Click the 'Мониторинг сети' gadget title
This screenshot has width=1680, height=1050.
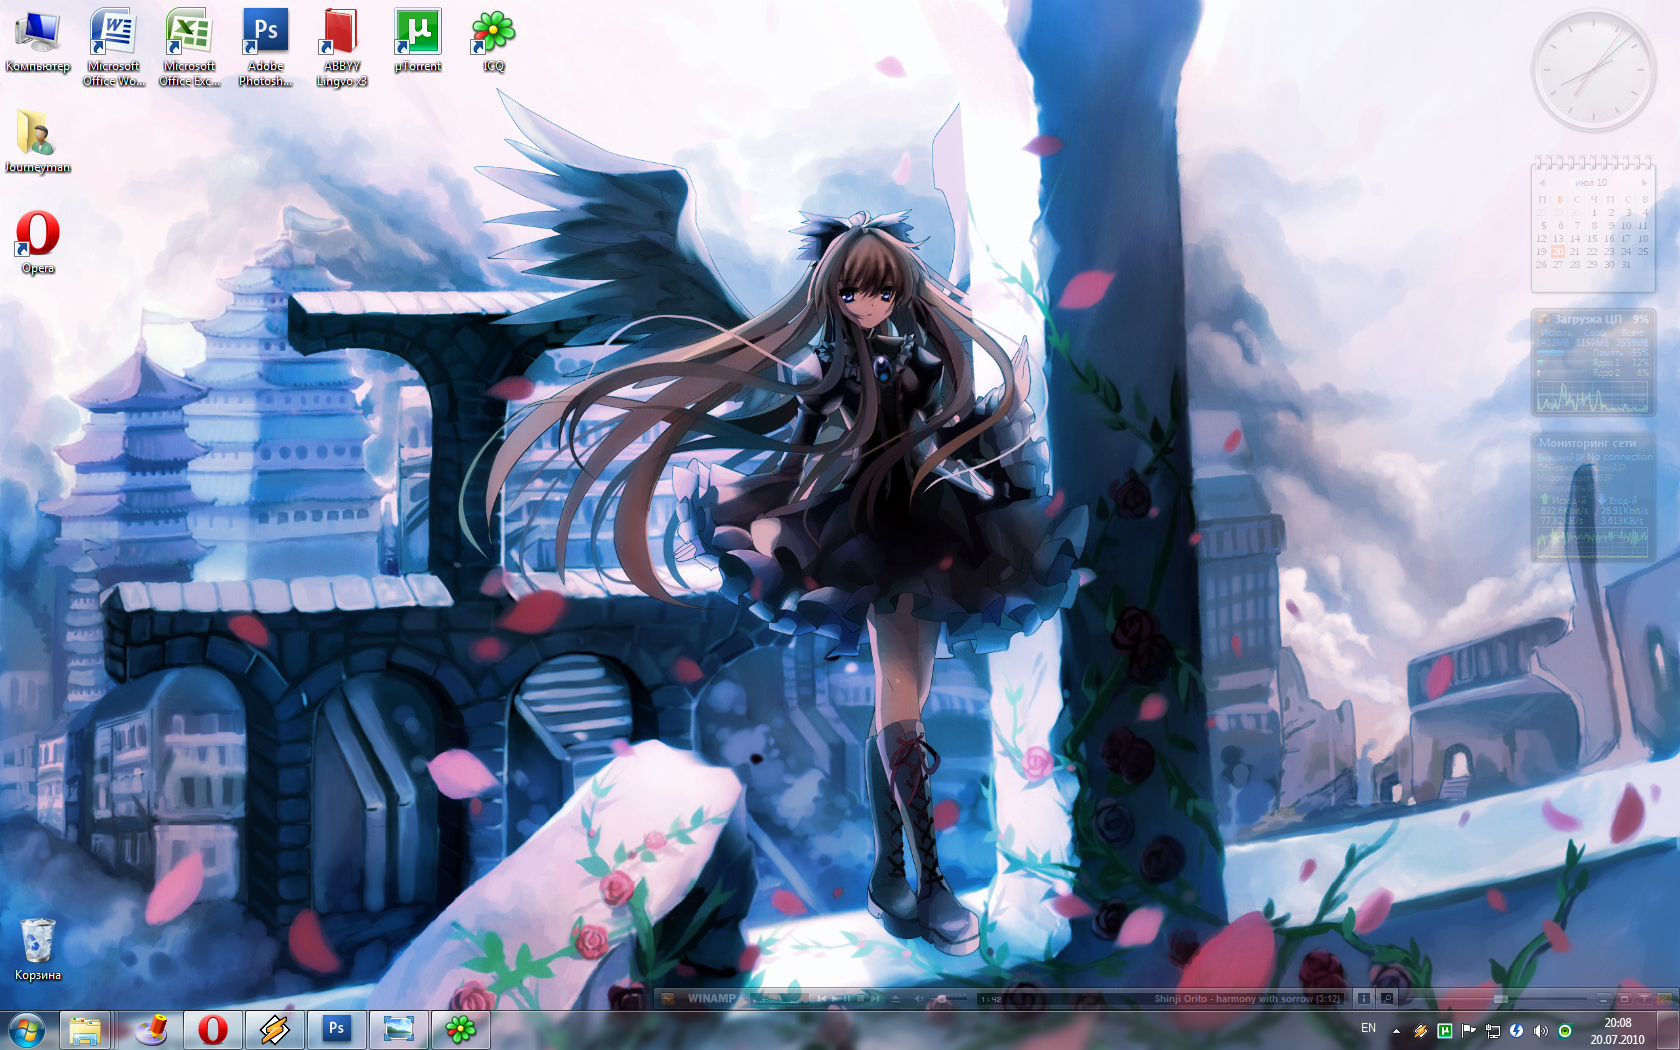point(1587,442)
